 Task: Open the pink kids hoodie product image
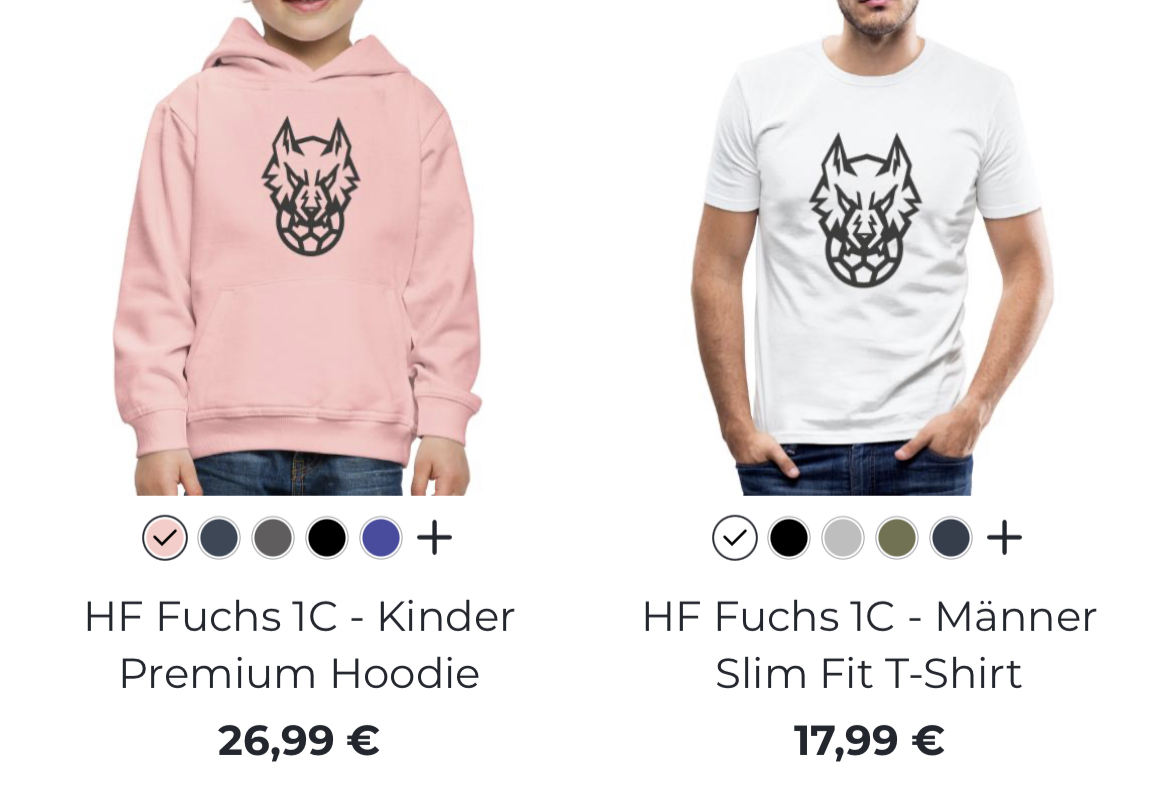[x=298, y=248]
